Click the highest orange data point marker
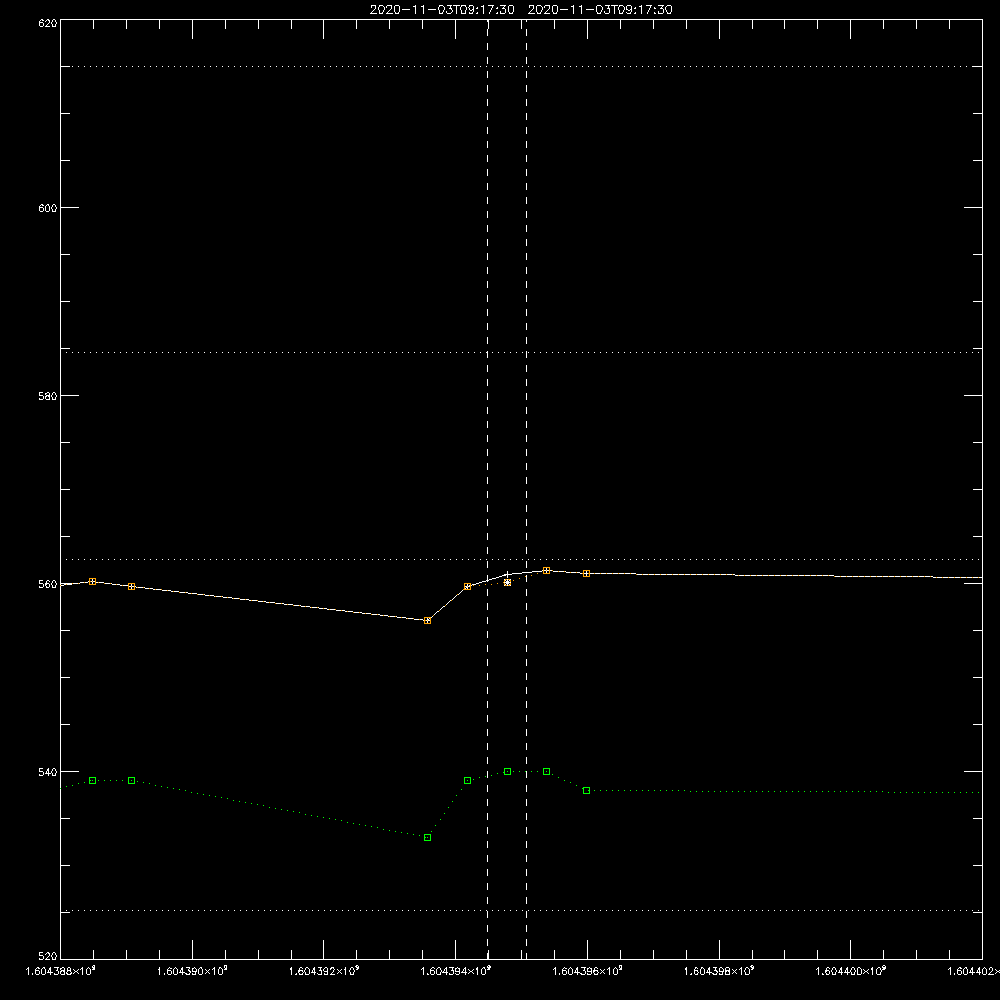This screenshot has width=1000, height=1000. coord(547,570)
